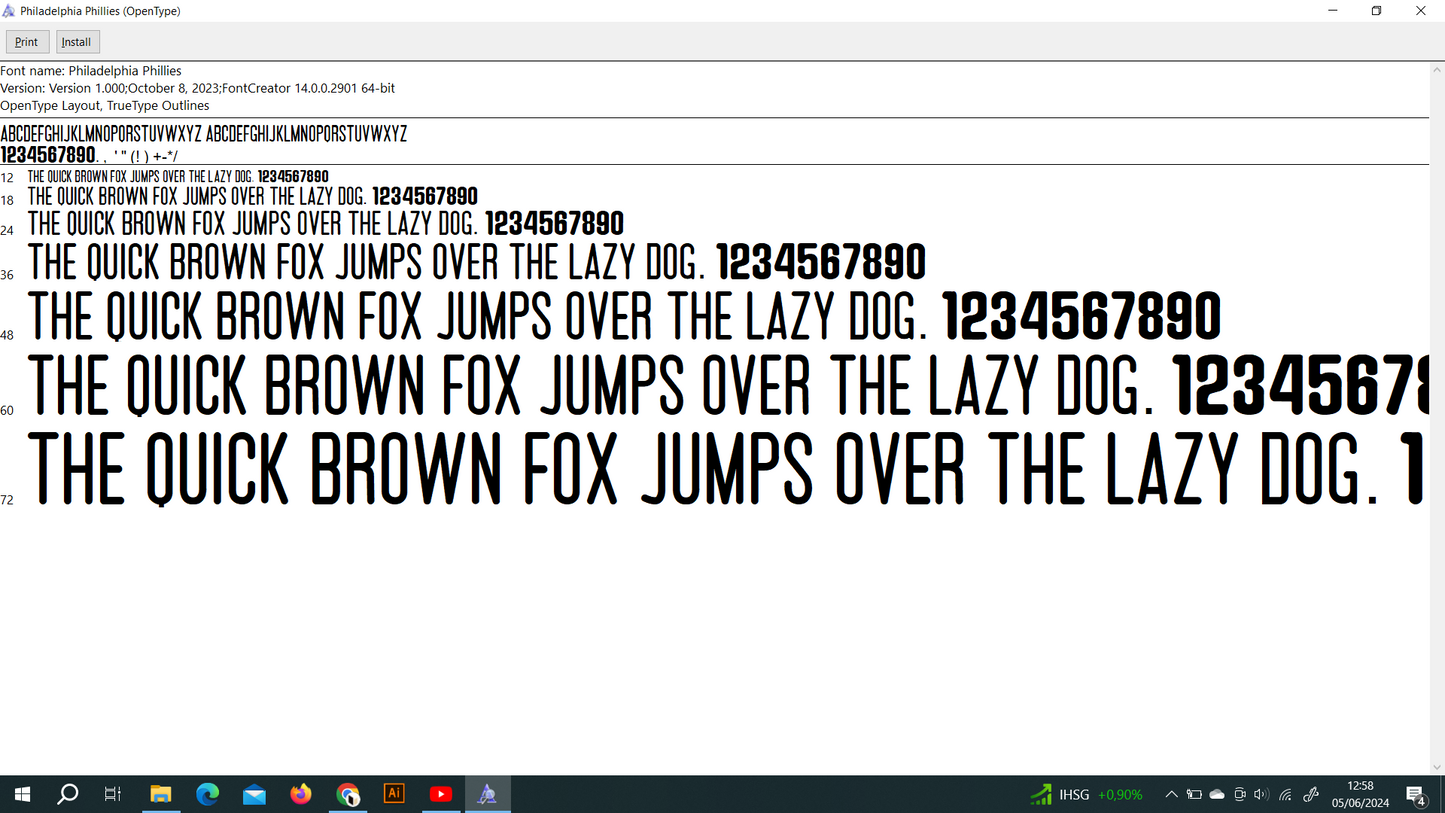The width and height of the screenshot is (1445, 813).
Task: Click the Print button
Action: (27, 42)
